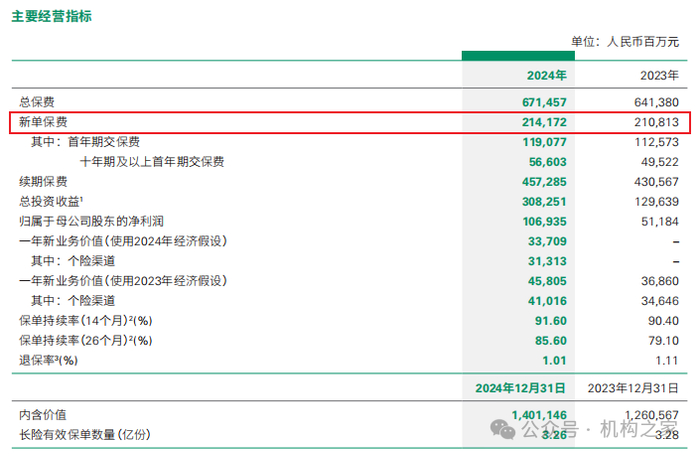This screenshot has width=700, height=457.
Task: Click the 2024年 column header
Action: tap(546, 75)
